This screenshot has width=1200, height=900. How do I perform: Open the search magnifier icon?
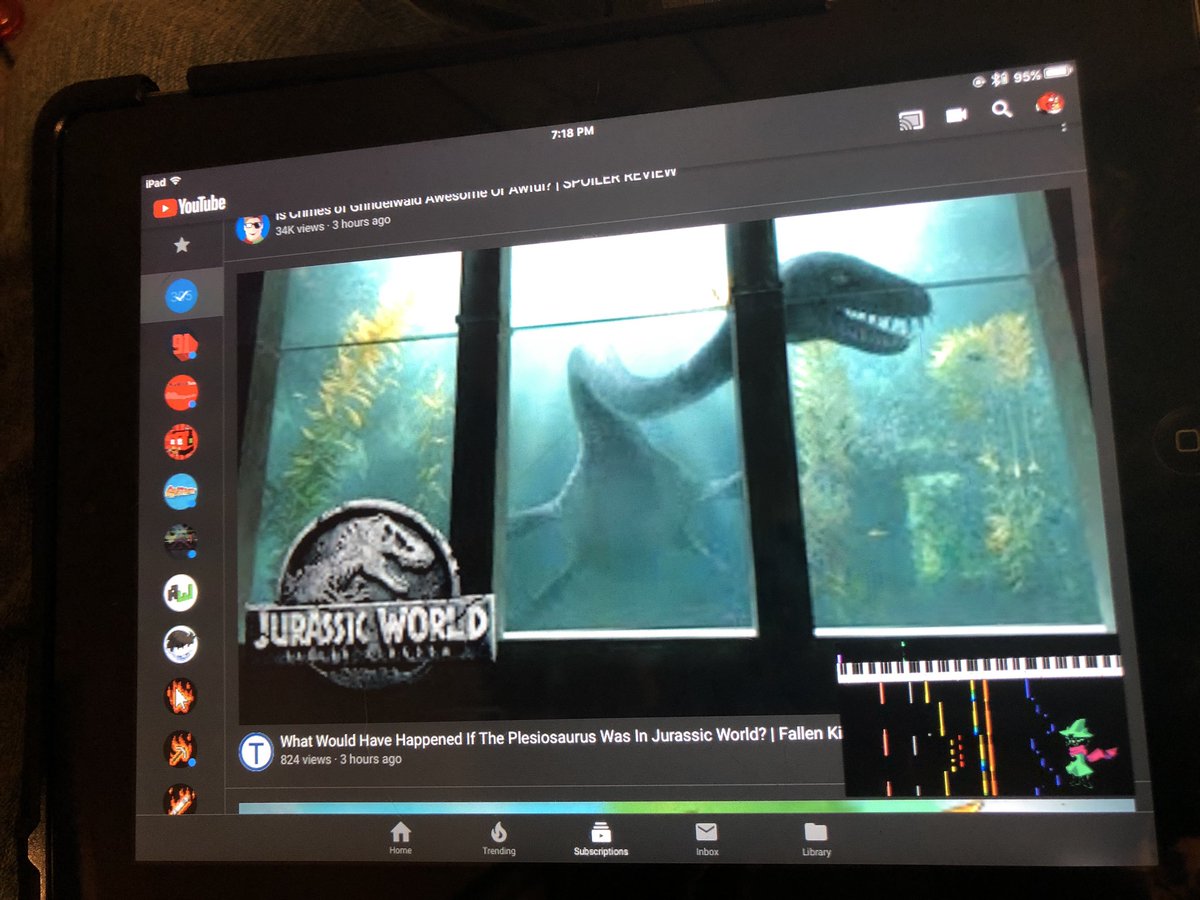click(x=1001, y=109)
